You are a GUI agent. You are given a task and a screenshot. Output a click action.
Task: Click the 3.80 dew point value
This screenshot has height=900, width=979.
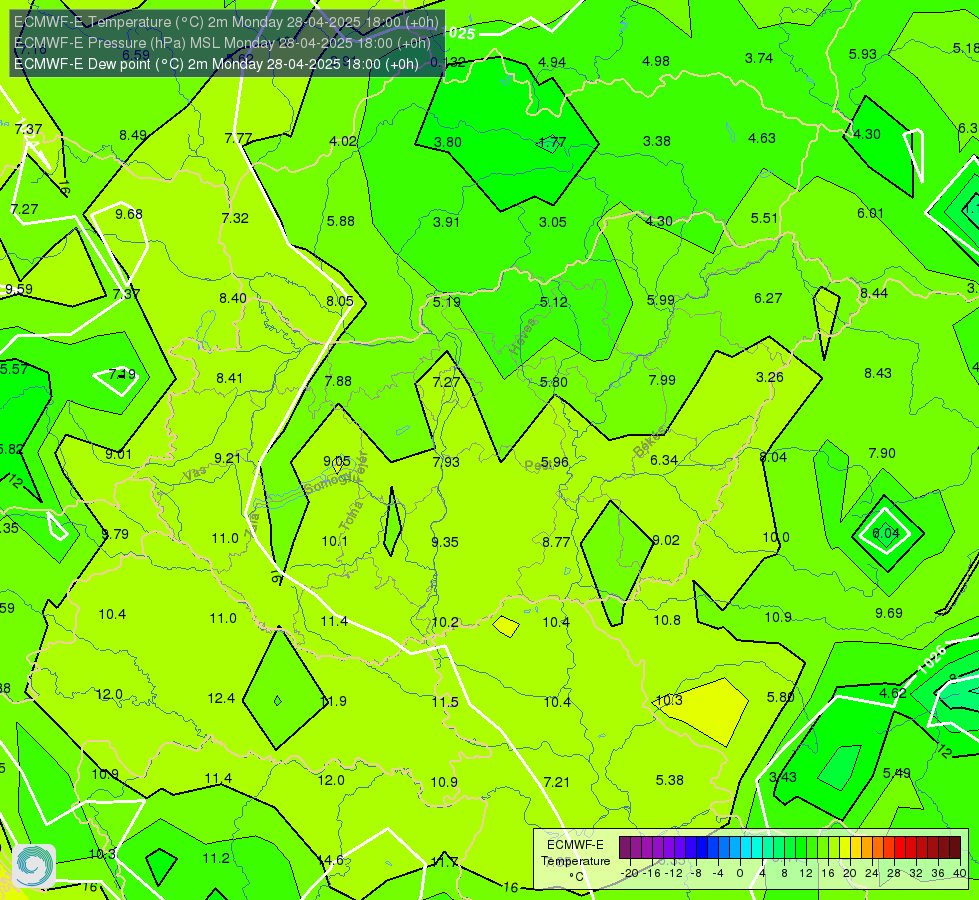[448, 142]
